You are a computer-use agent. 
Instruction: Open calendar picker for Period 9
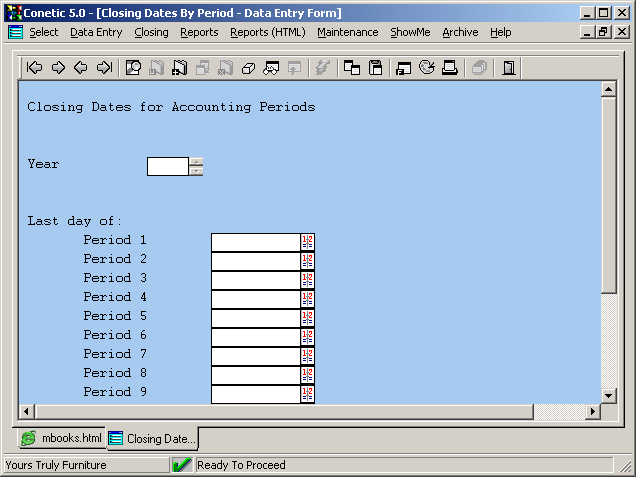(x=307, y=393)
